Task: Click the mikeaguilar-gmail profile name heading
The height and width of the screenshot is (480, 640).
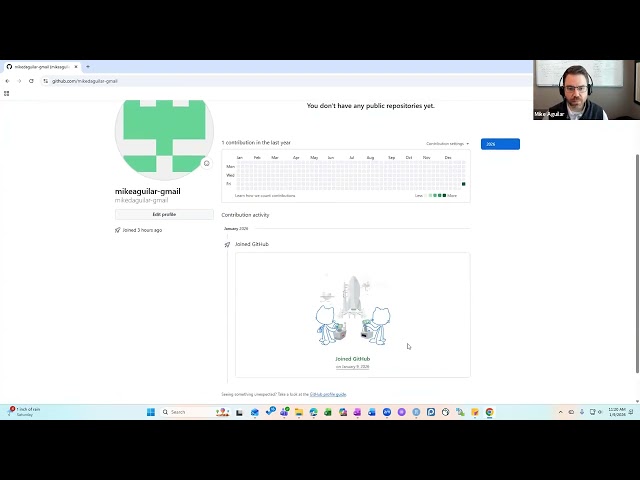Action: [x=148, y=191]
